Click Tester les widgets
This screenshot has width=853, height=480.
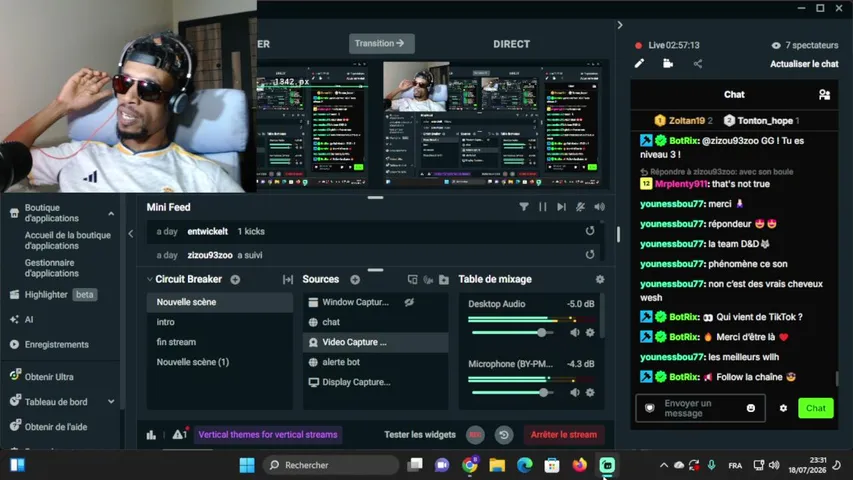(x=420, y=434)
